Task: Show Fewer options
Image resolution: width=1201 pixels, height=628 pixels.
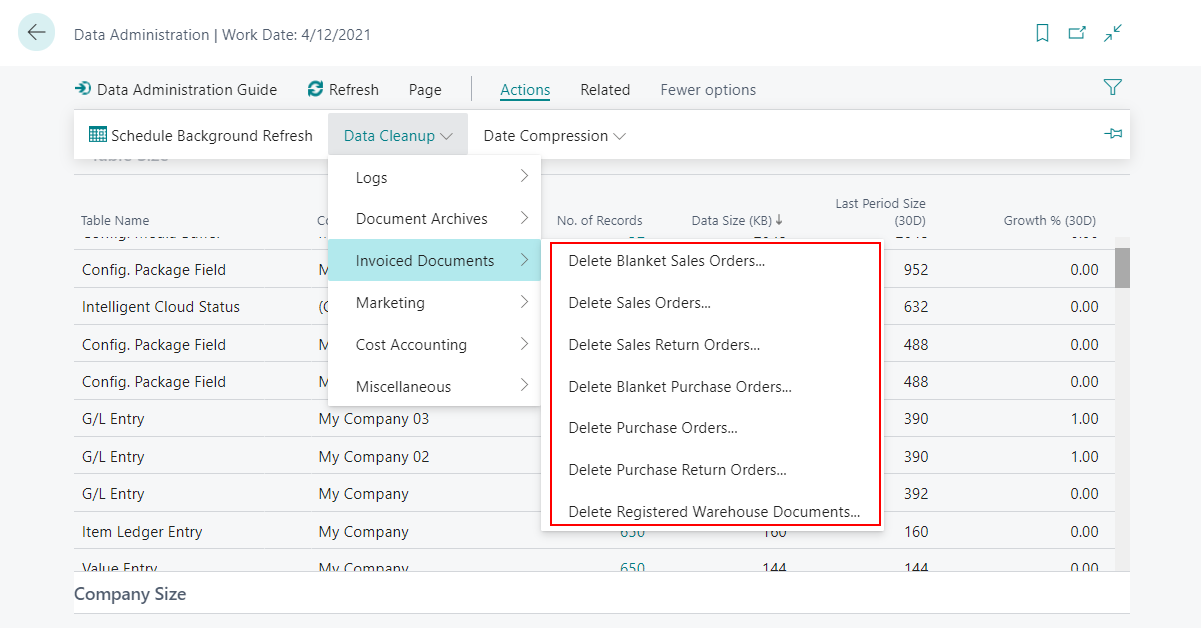Action: [x=707, y=89]
